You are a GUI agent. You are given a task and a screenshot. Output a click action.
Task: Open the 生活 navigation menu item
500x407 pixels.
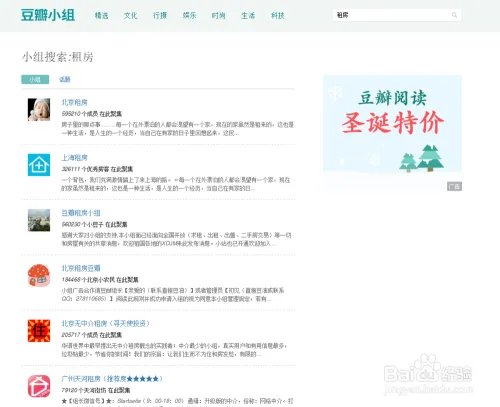[248, 15]
